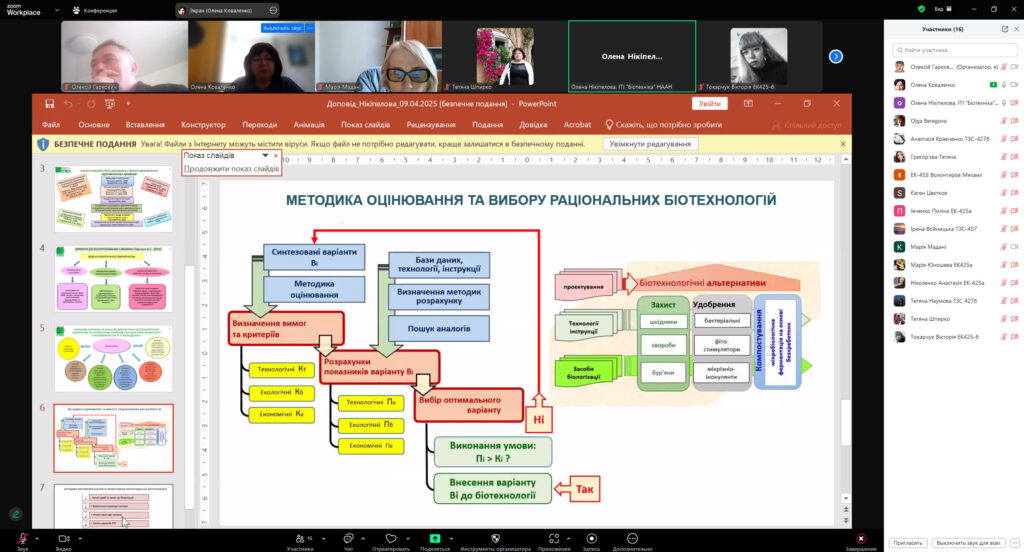Switch to Анімація ribbon tab
This screenshot has height=552, width=1024.
pyautogui.click(x=309, y=125)
